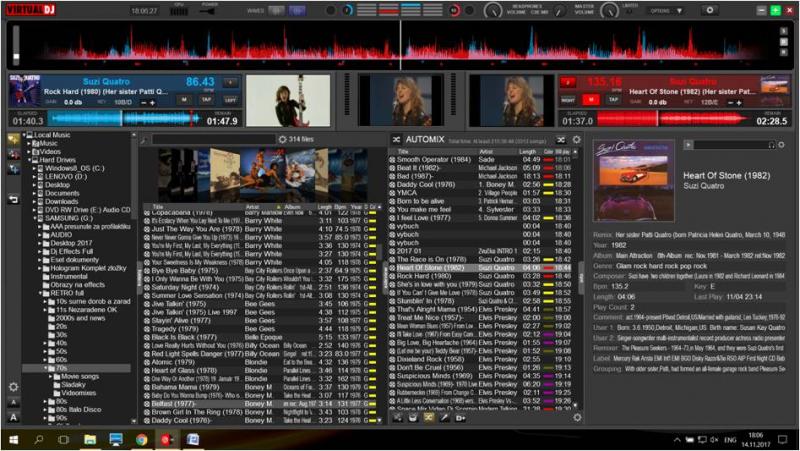Click the back arrow icon in folder sidebar
This screenshot has width=800, height=451.
pos(13,199)
